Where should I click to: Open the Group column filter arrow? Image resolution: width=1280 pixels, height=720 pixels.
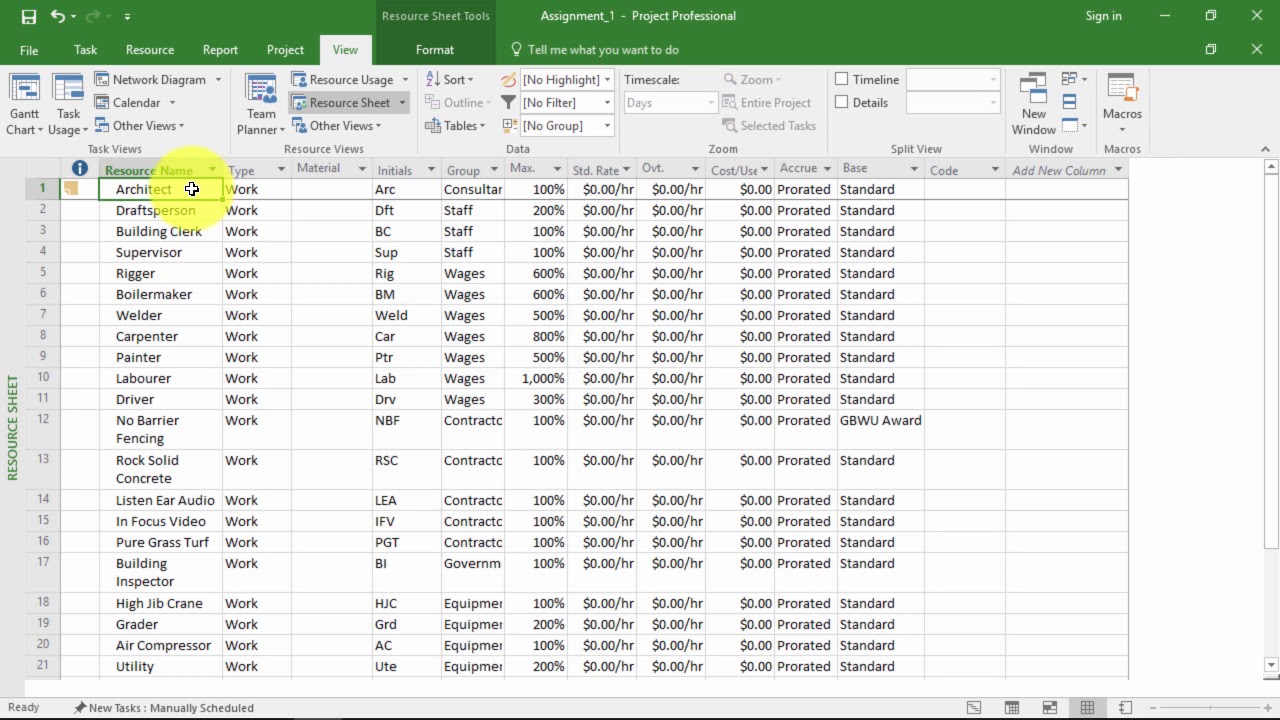coord(493,169)
